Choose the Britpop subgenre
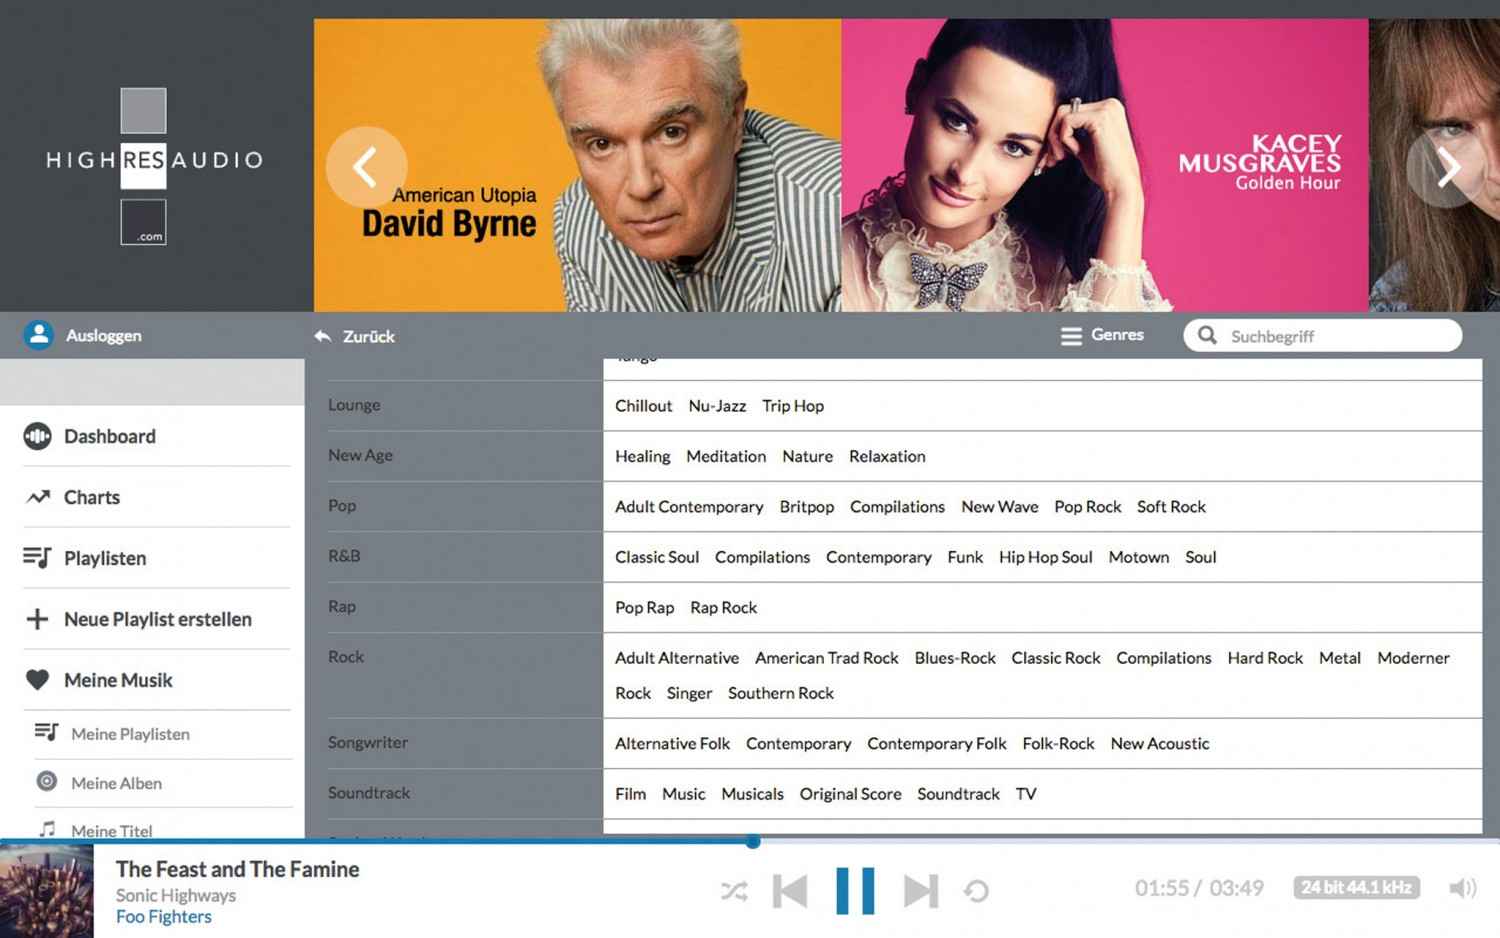The height and width of the screenshot is (938, 1500). click(807, 507)
